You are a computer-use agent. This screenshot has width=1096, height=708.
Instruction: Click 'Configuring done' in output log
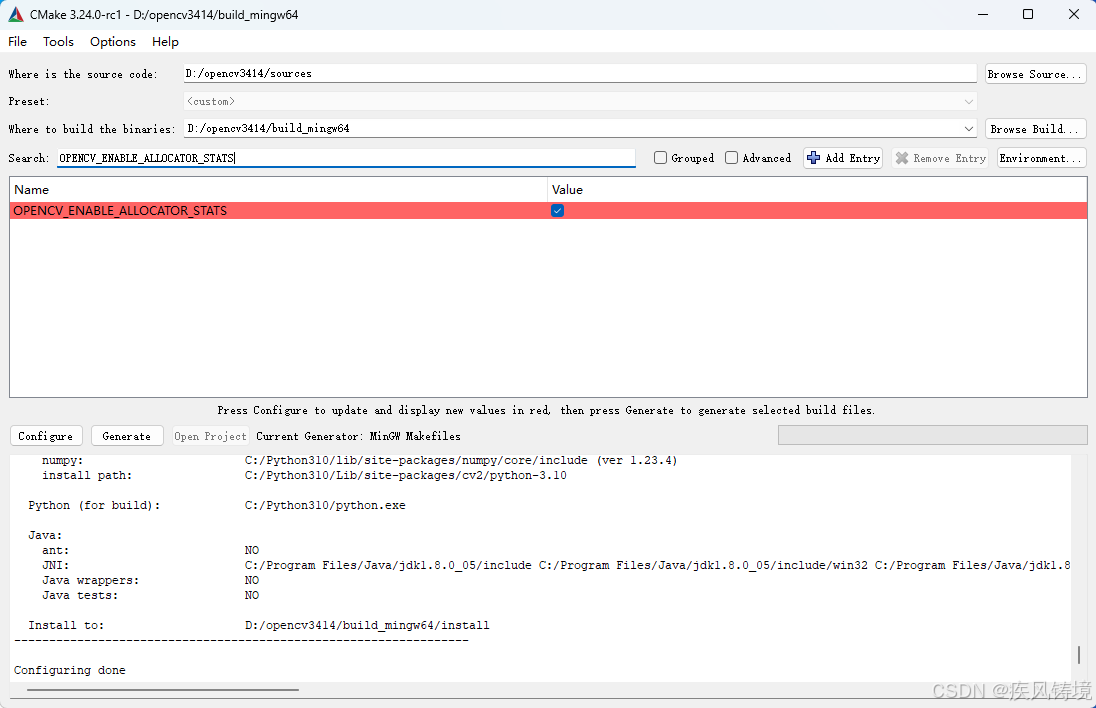(70, 670)
